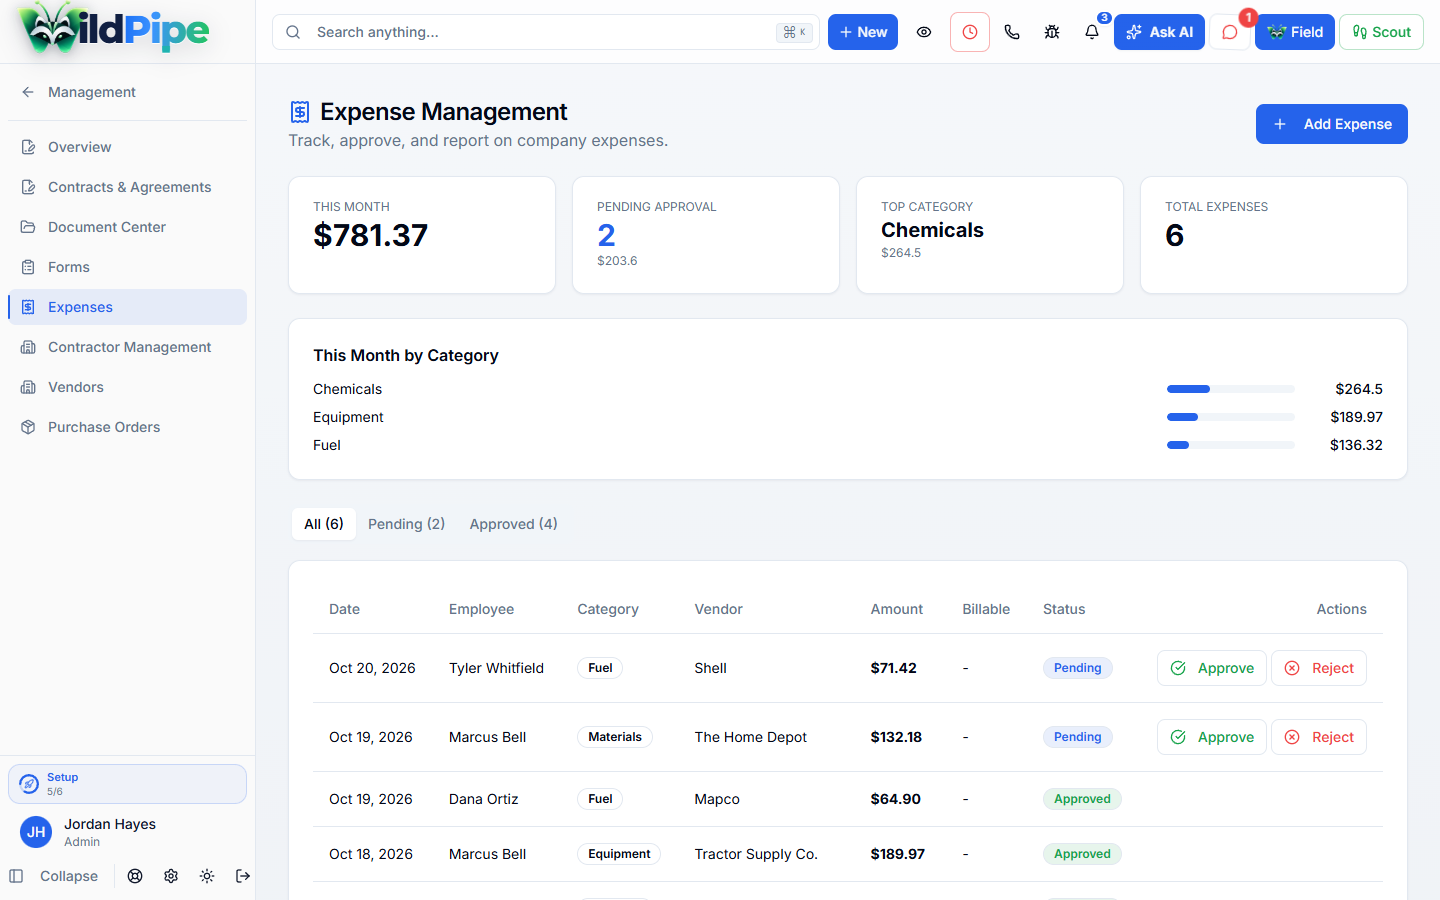Approve Tyler Whitfield's Shell expense
The height and width of the screenshot is (900, 1440).
[1212, 668]
